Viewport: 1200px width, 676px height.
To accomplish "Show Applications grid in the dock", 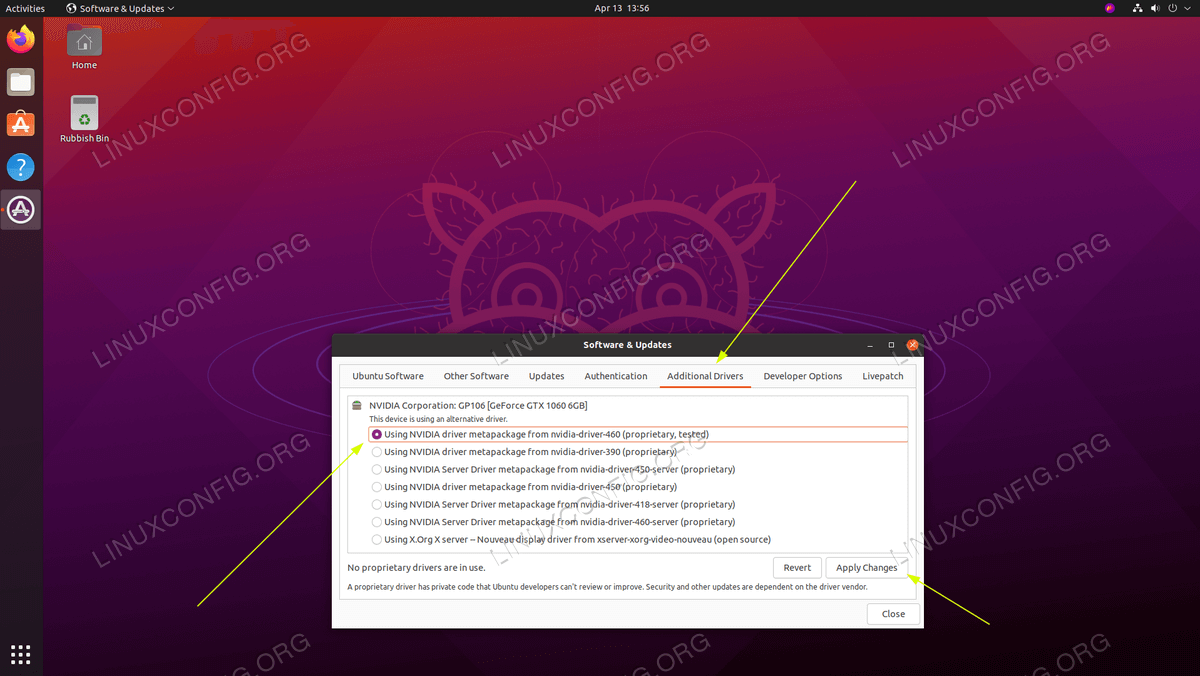I will pyautogui.click(x=20, y=655).
